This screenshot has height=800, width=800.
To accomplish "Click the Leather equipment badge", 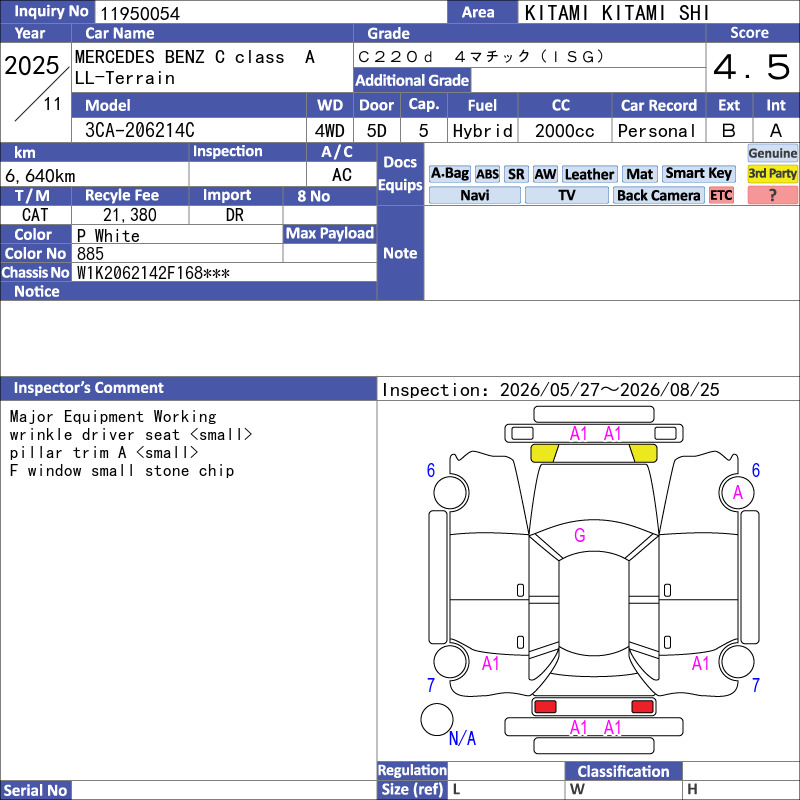I will (x=589, y=174).
